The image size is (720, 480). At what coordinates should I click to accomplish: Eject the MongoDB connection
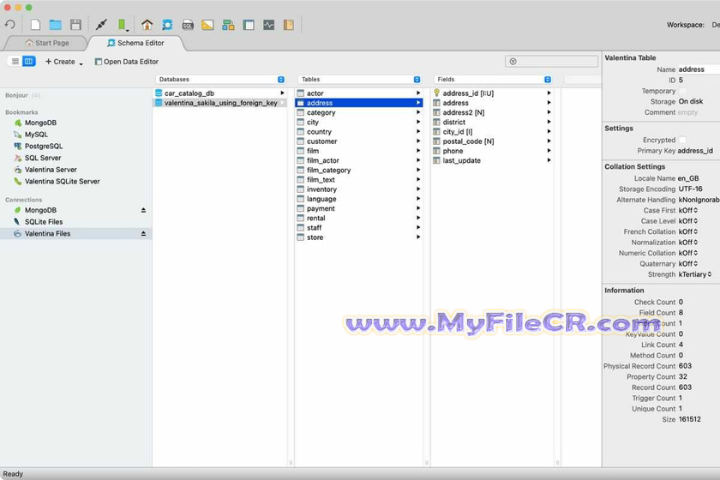[143, 210]
